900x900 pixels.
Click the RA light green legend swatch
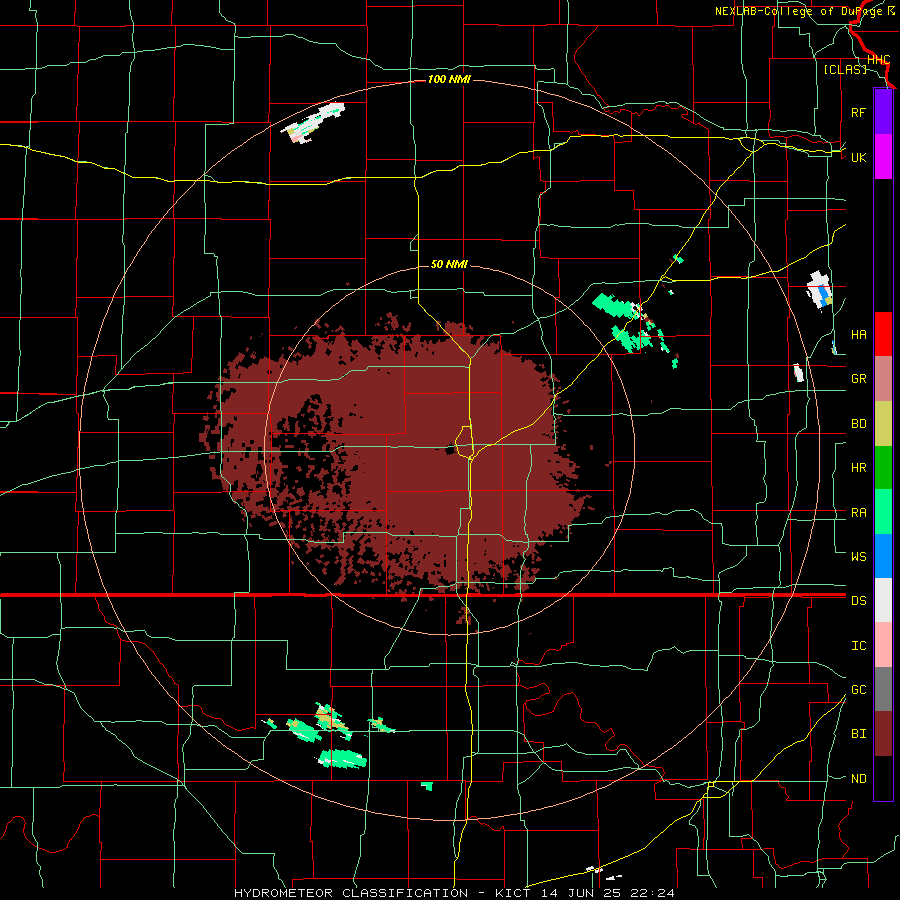tap(883, 512)
